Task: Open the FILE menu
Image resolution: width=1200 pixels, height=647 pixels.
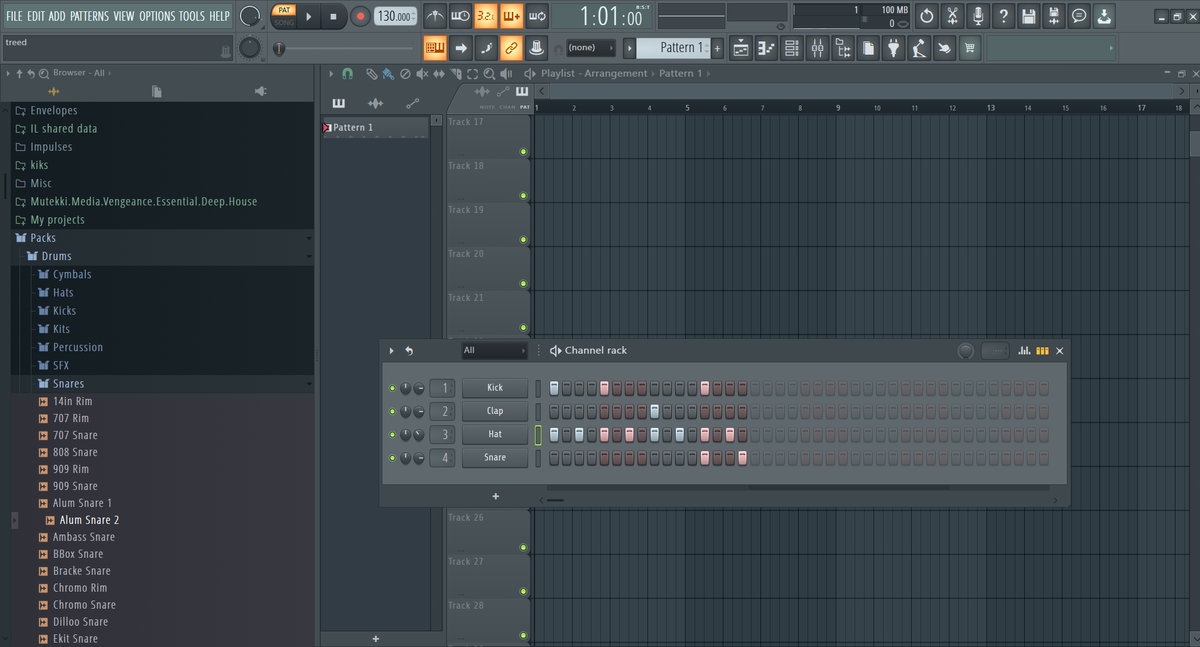Action: (14, 16)
